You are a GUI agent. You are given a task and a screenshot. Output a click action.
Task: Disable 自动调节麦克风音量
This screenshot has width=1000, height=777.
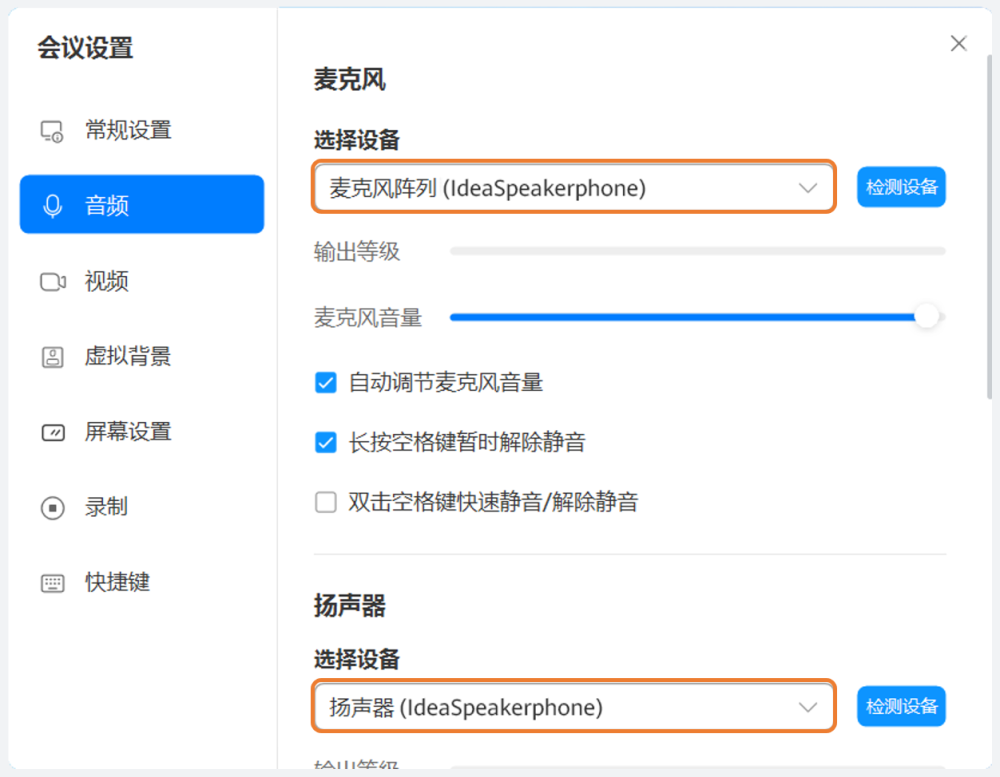325,382
